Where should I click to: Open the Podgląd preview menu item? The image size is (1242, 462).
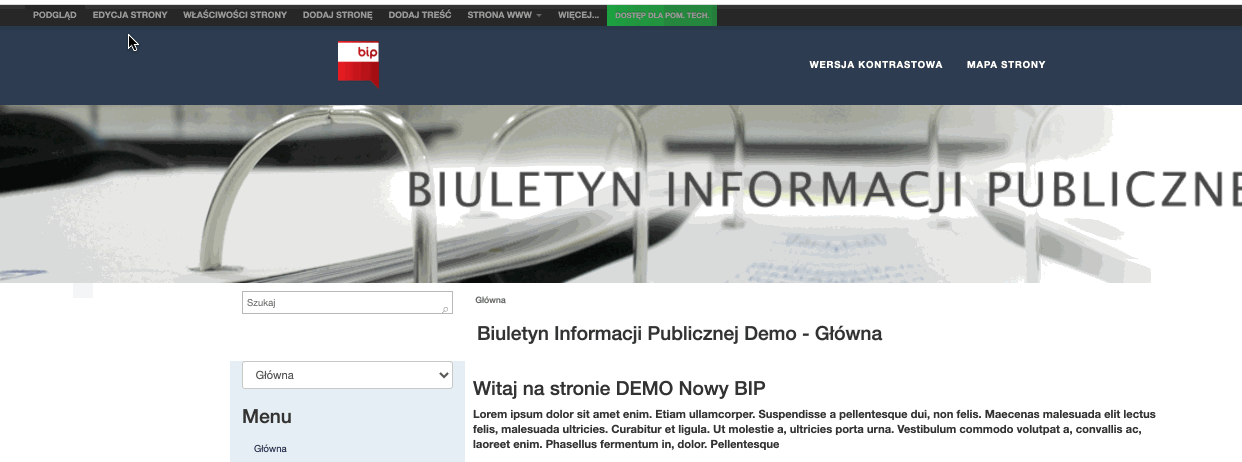54,16
